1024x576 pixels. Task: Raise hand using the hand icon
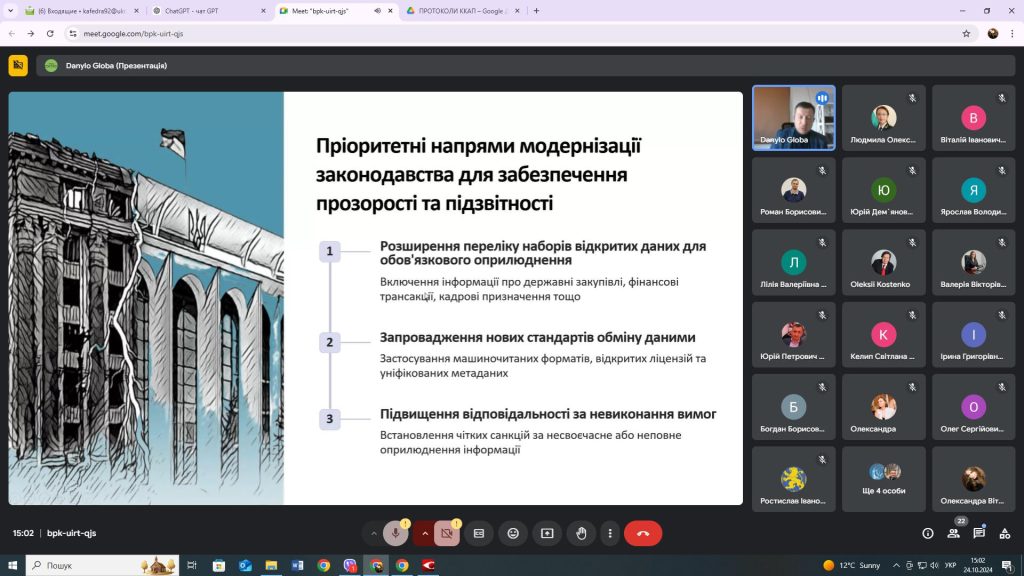click(581, 534)
